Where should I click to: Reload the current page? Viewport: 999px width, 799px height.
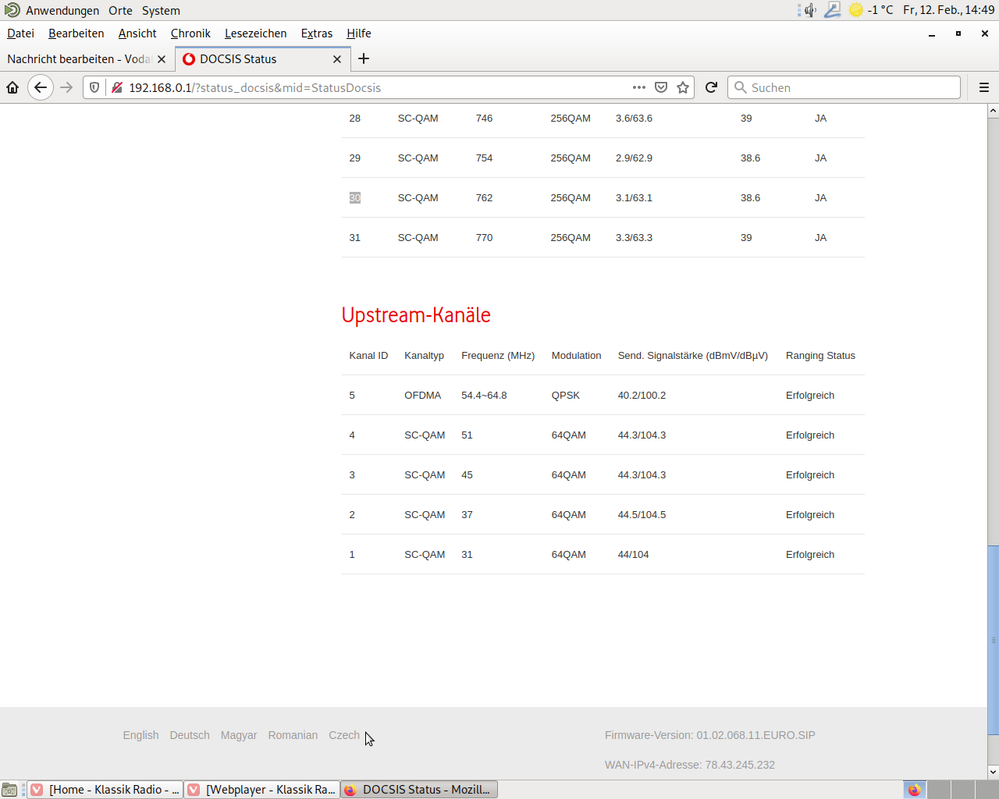(712, 88)
